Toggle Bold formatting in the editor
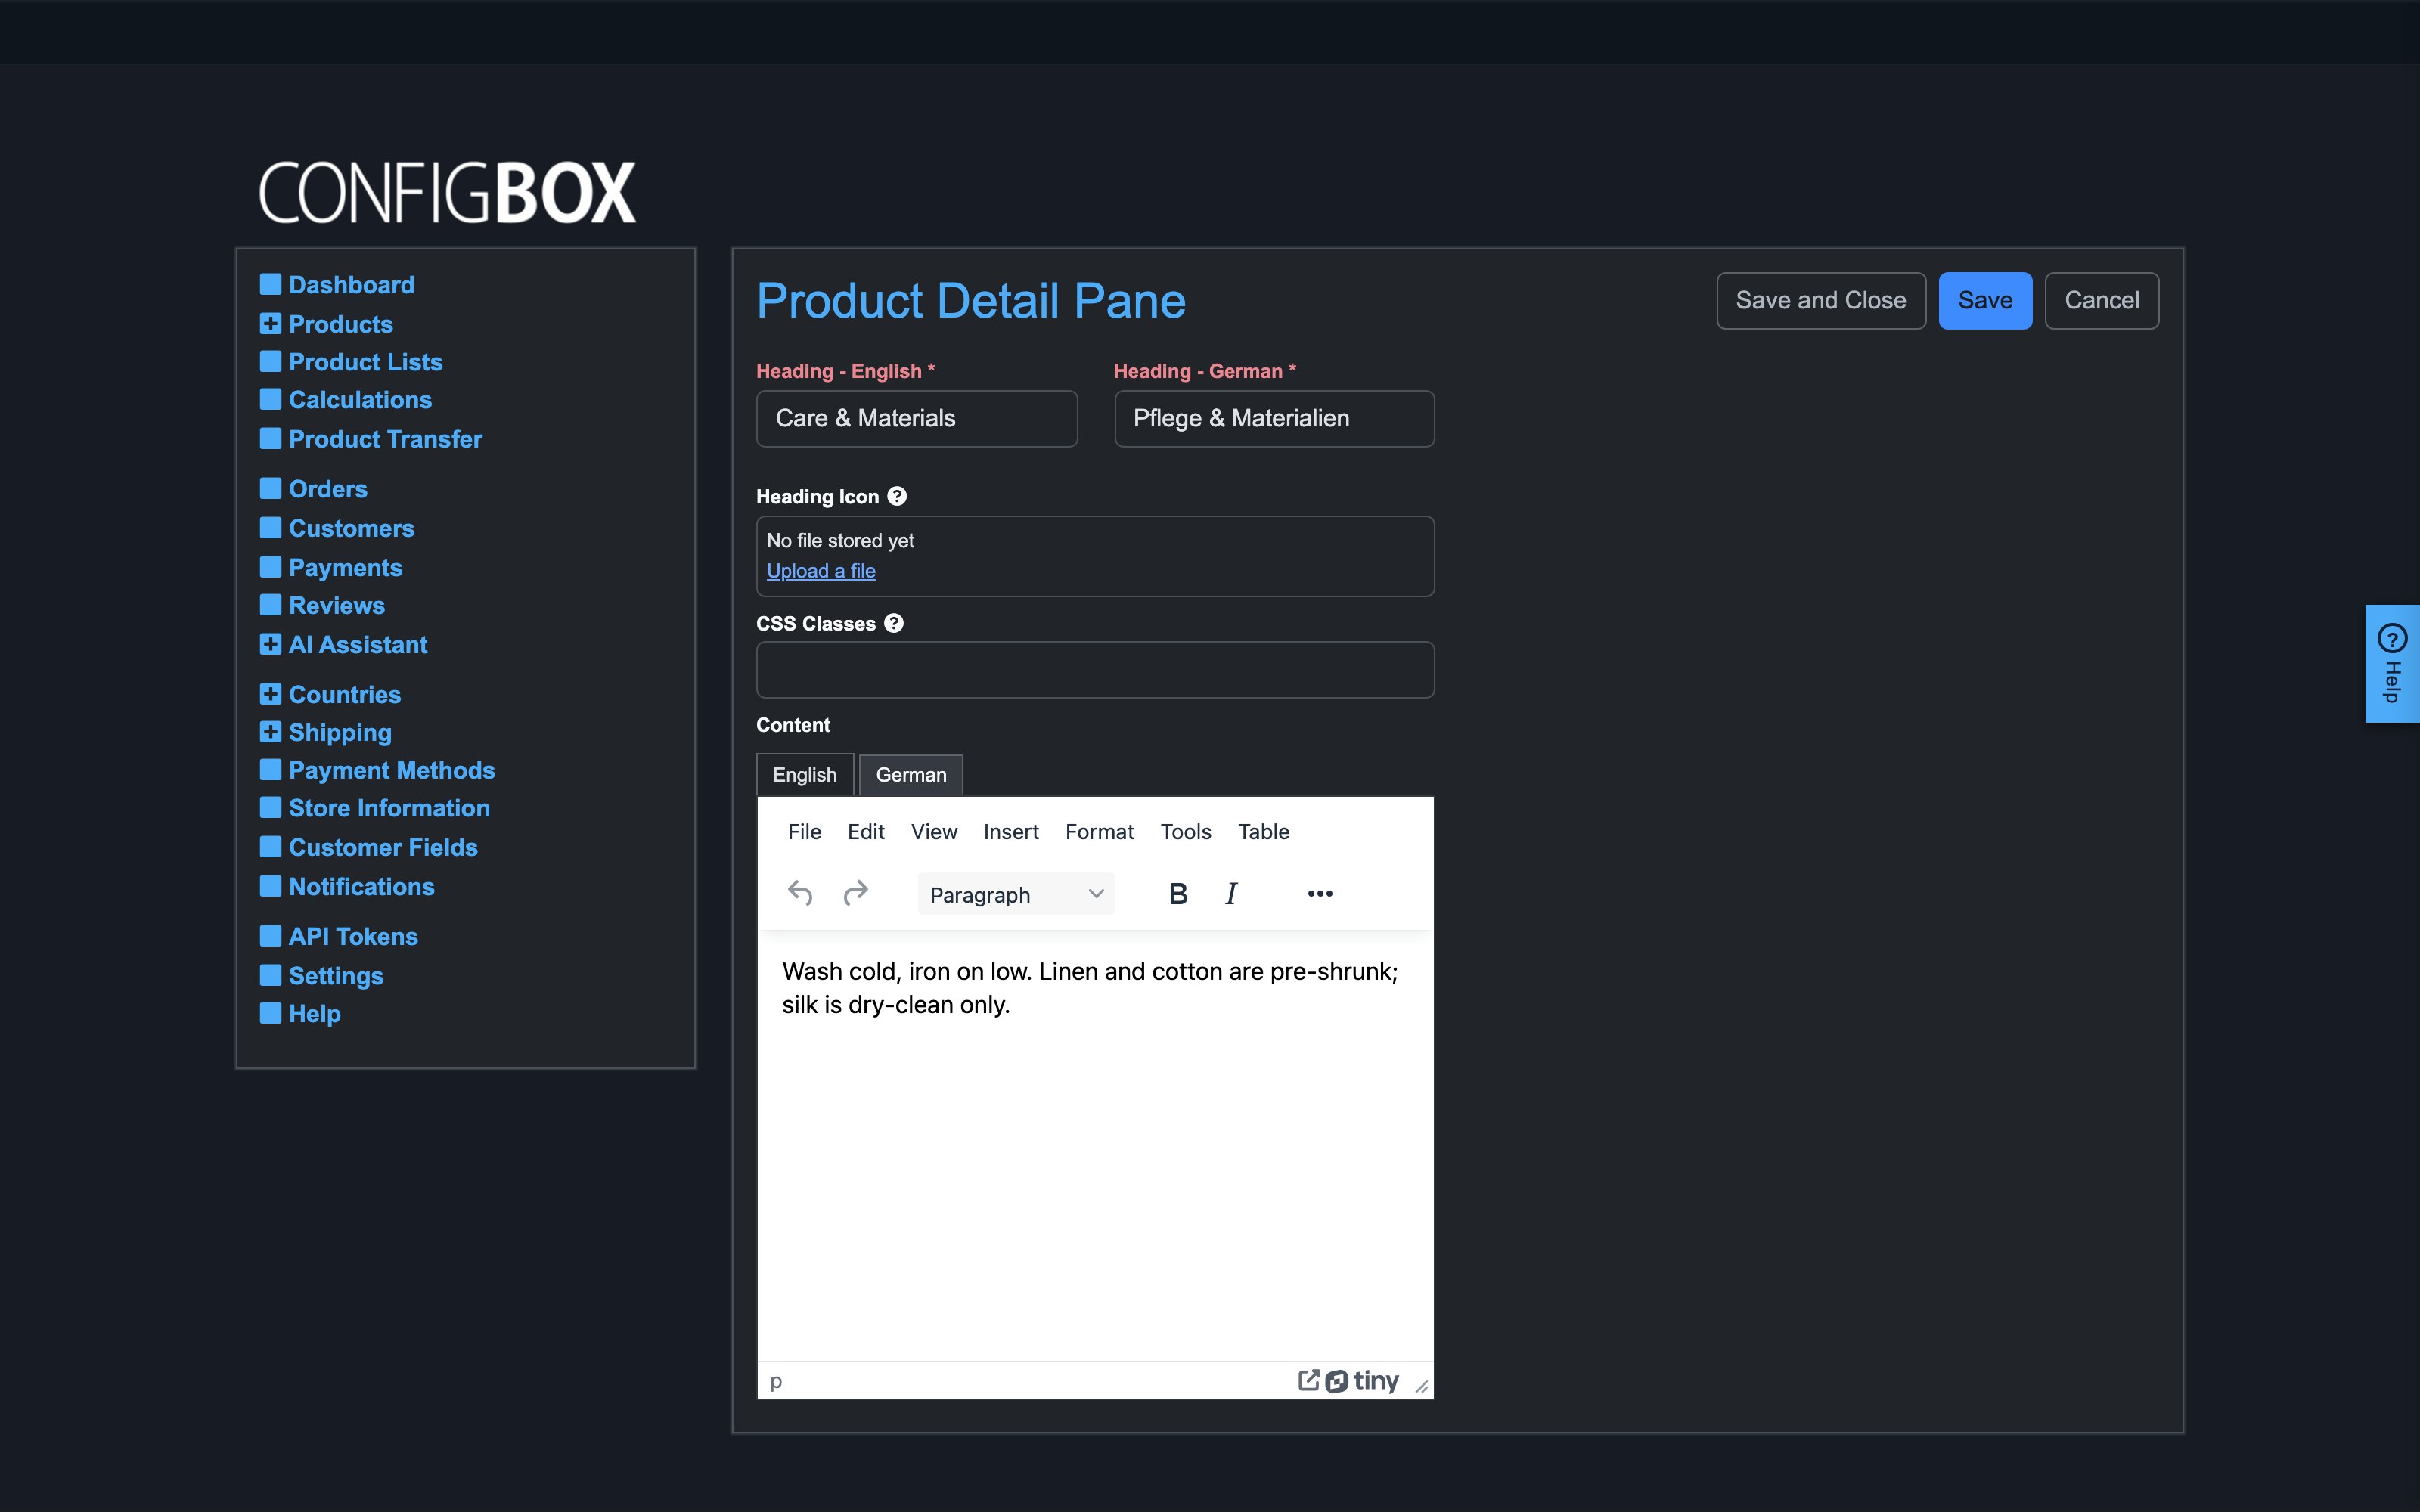2420x1512 pixels. (1178, 894)
